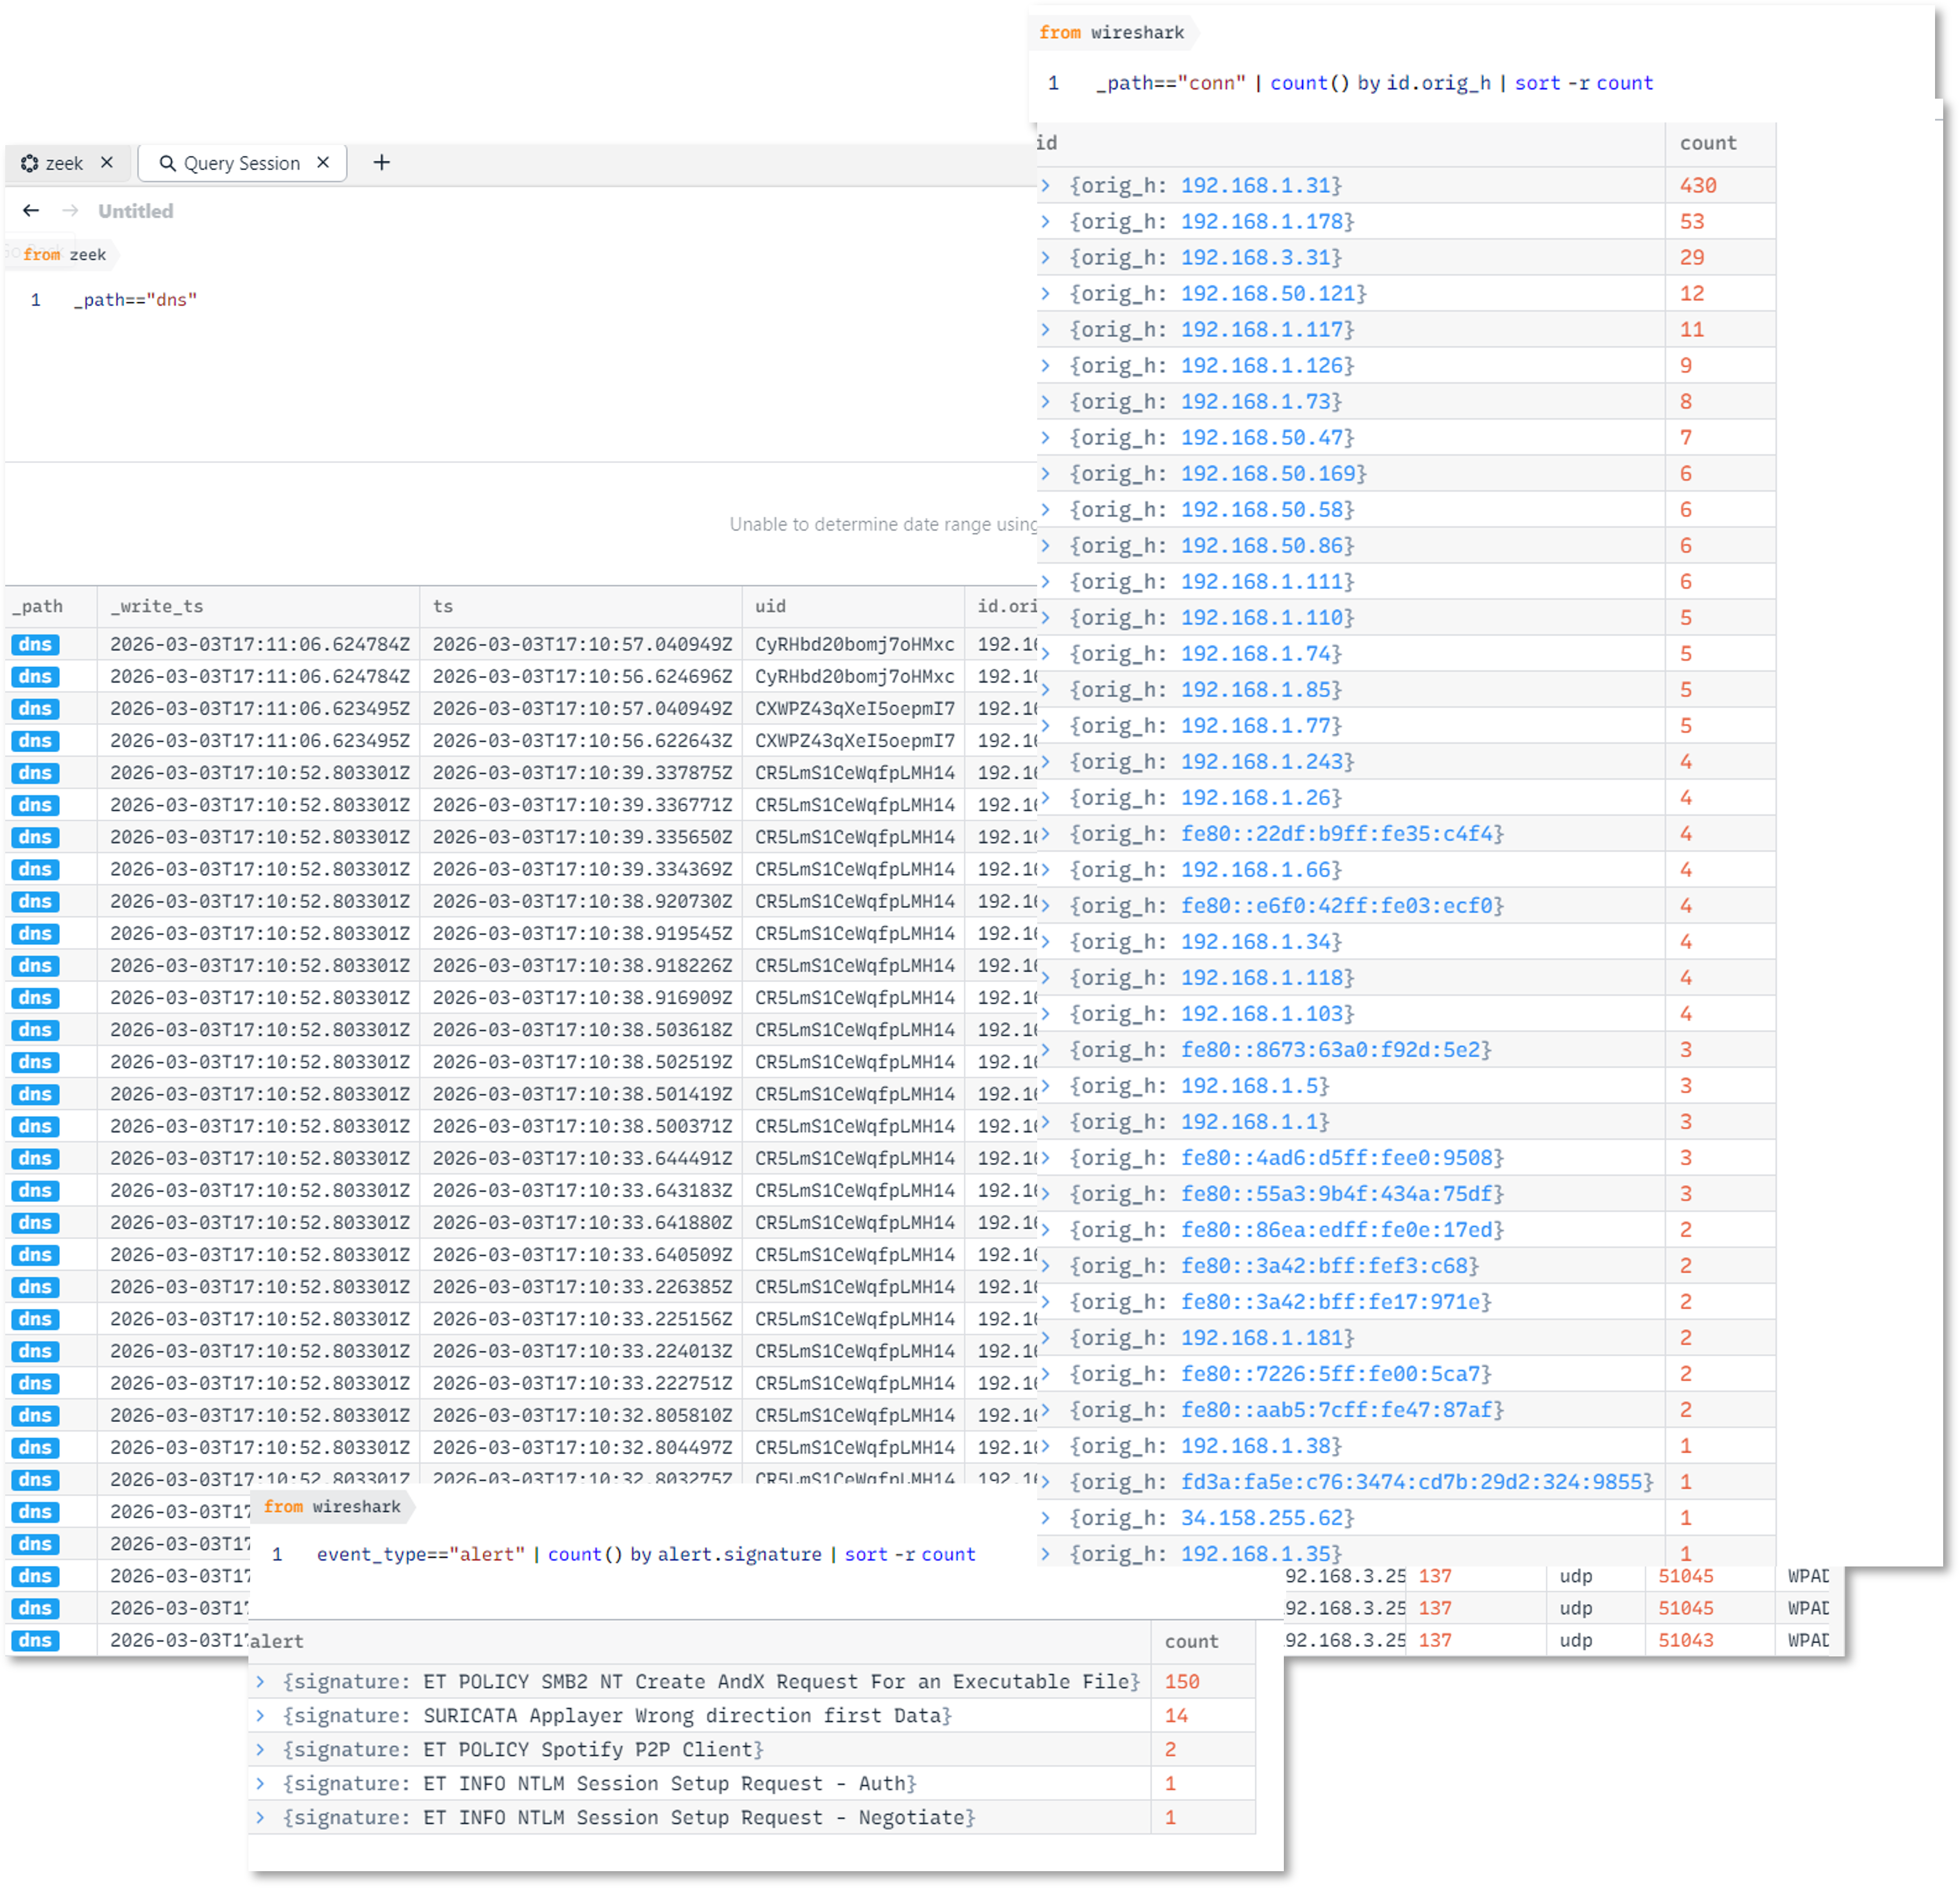
Task: Expand the ET POLICY Spotify P2P Client row
Action: (261, 1750)
